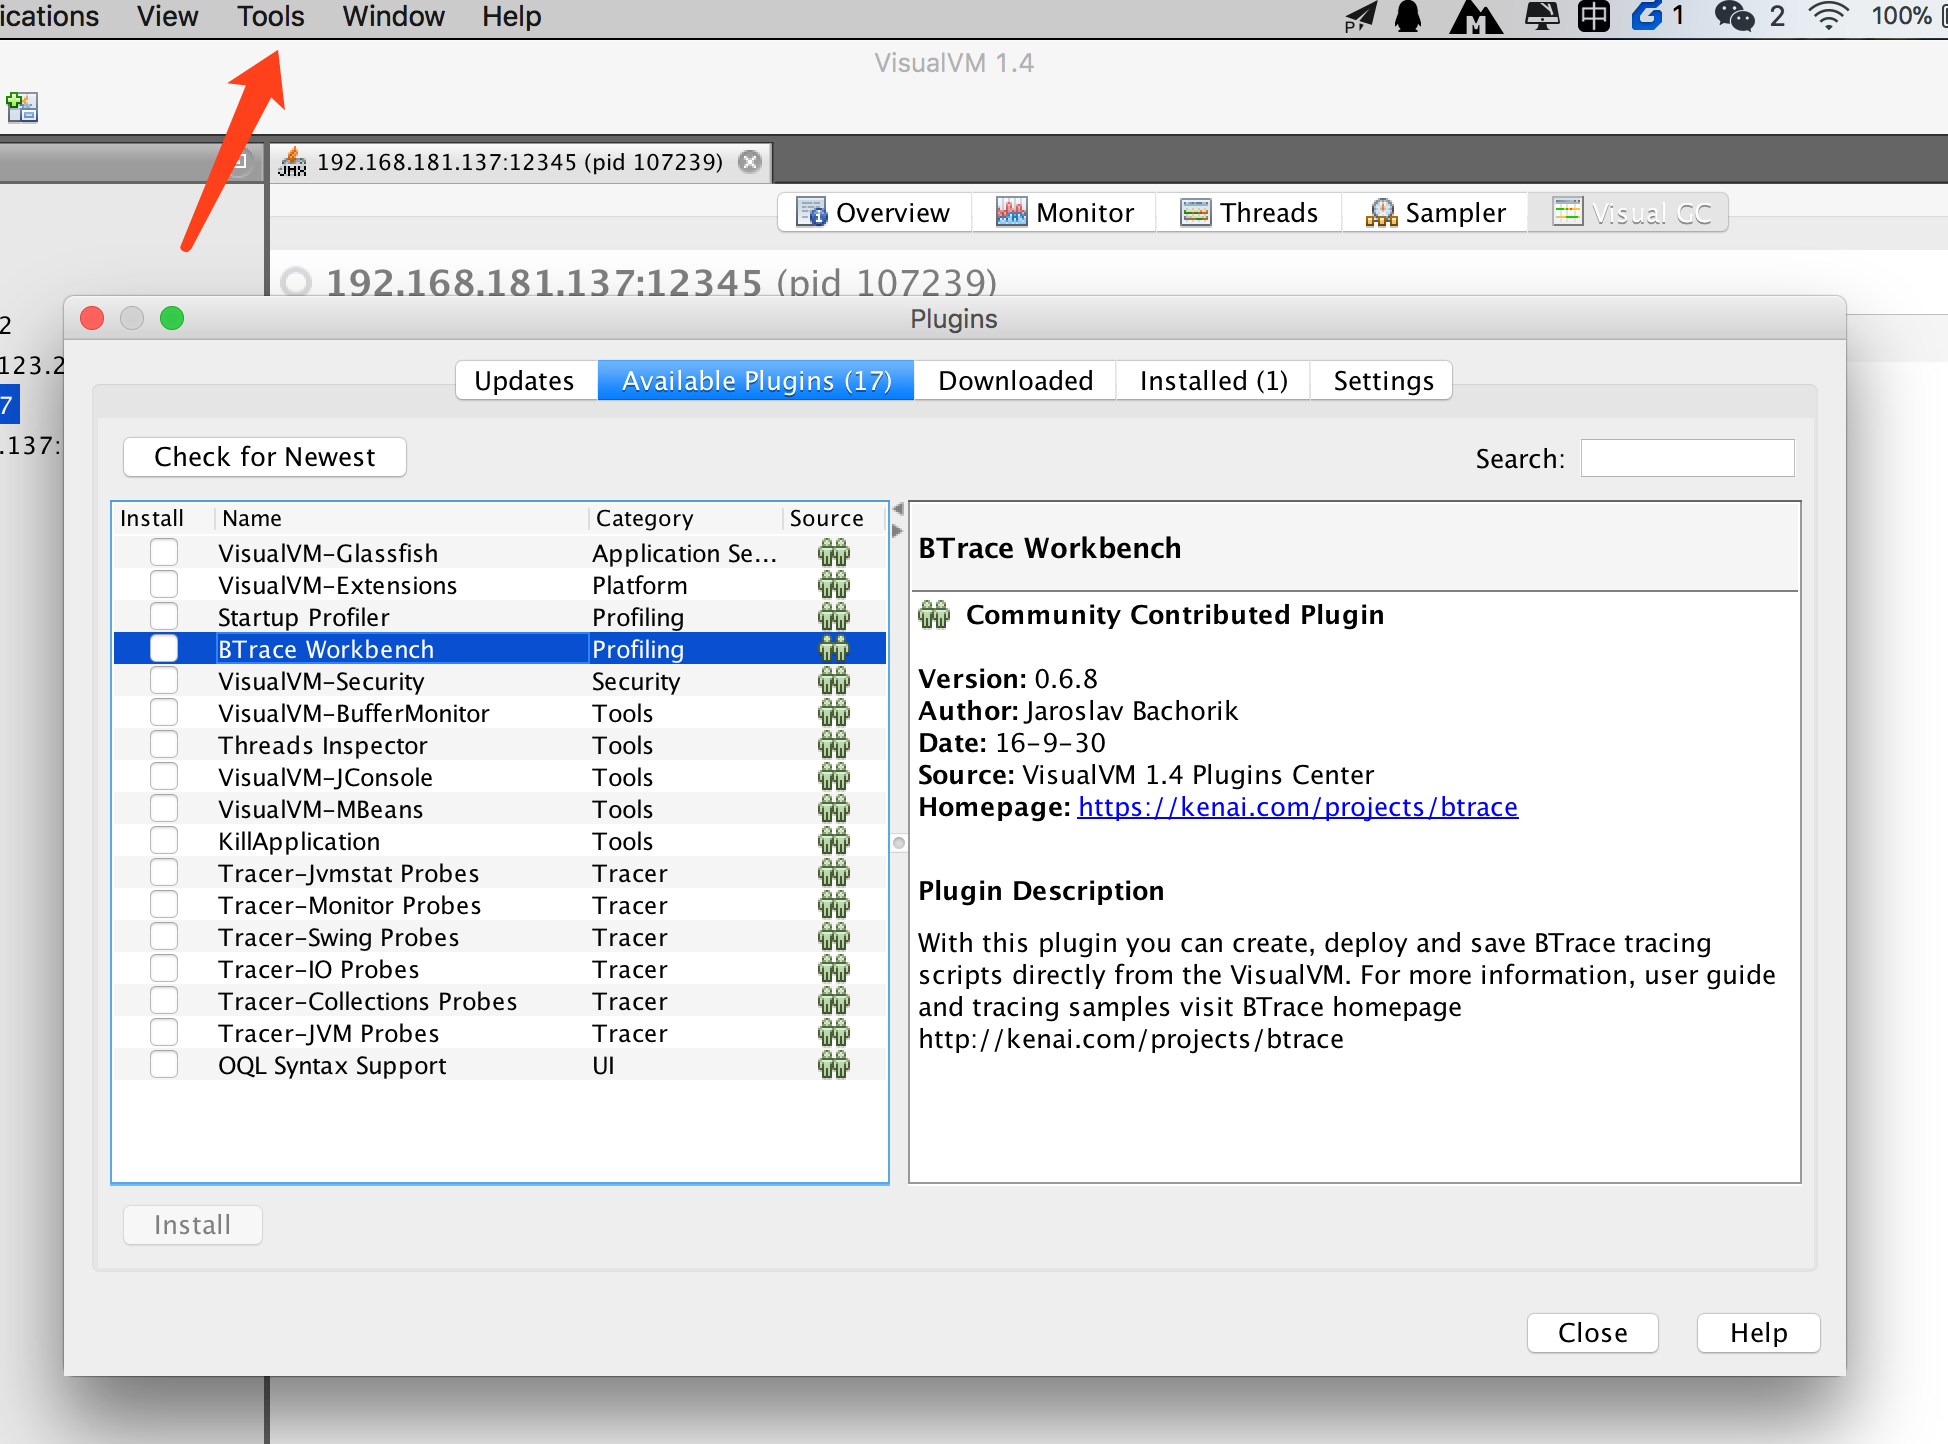The height and width of the screenshot is (1444, 1948).
Task: Check the BTrace Workbench install checkbox
Action: click(164, 649)
